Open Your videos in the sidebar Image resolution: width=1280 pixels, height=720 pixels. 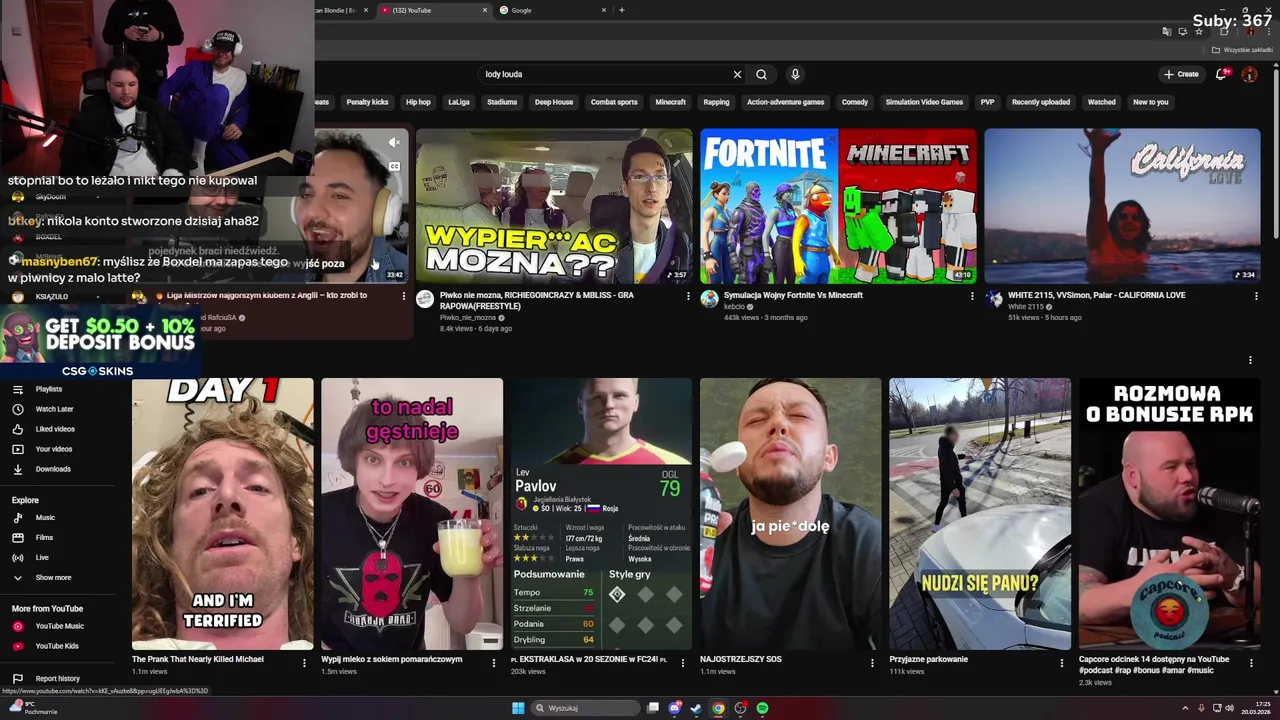tap(54, 449)
